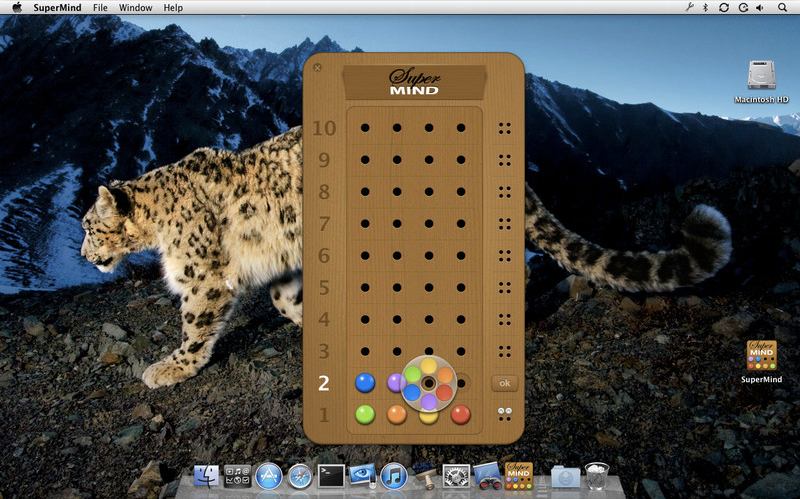Open the Apple menu

pyautogui.click(x=17, y=8)
